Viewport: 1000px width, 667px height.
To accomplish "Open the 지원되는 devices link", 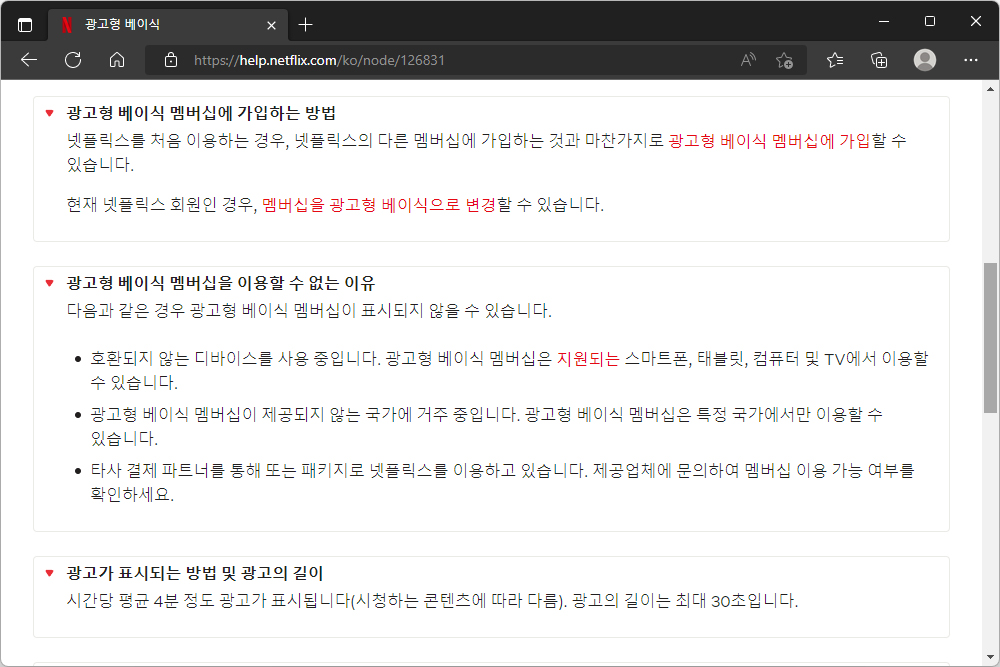I will click(588, 358).
